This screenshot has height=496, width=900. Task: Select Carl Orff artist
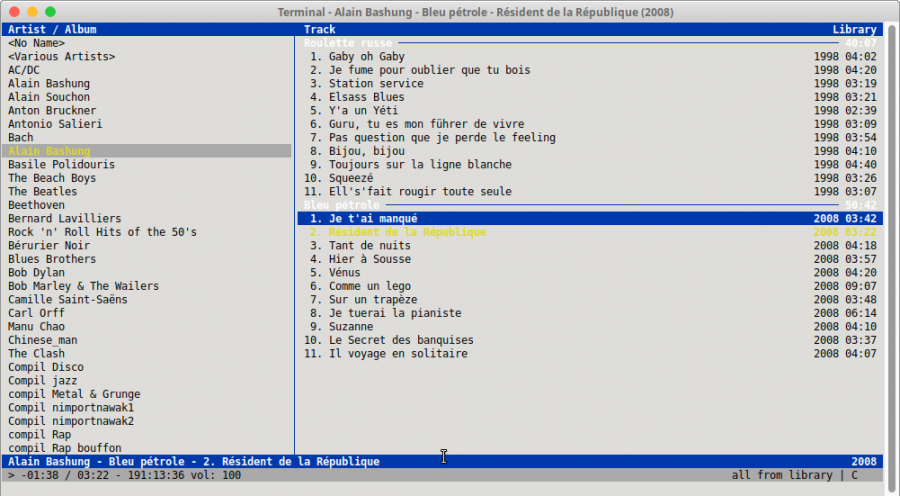pyautogui.click(x=36, y=313)
